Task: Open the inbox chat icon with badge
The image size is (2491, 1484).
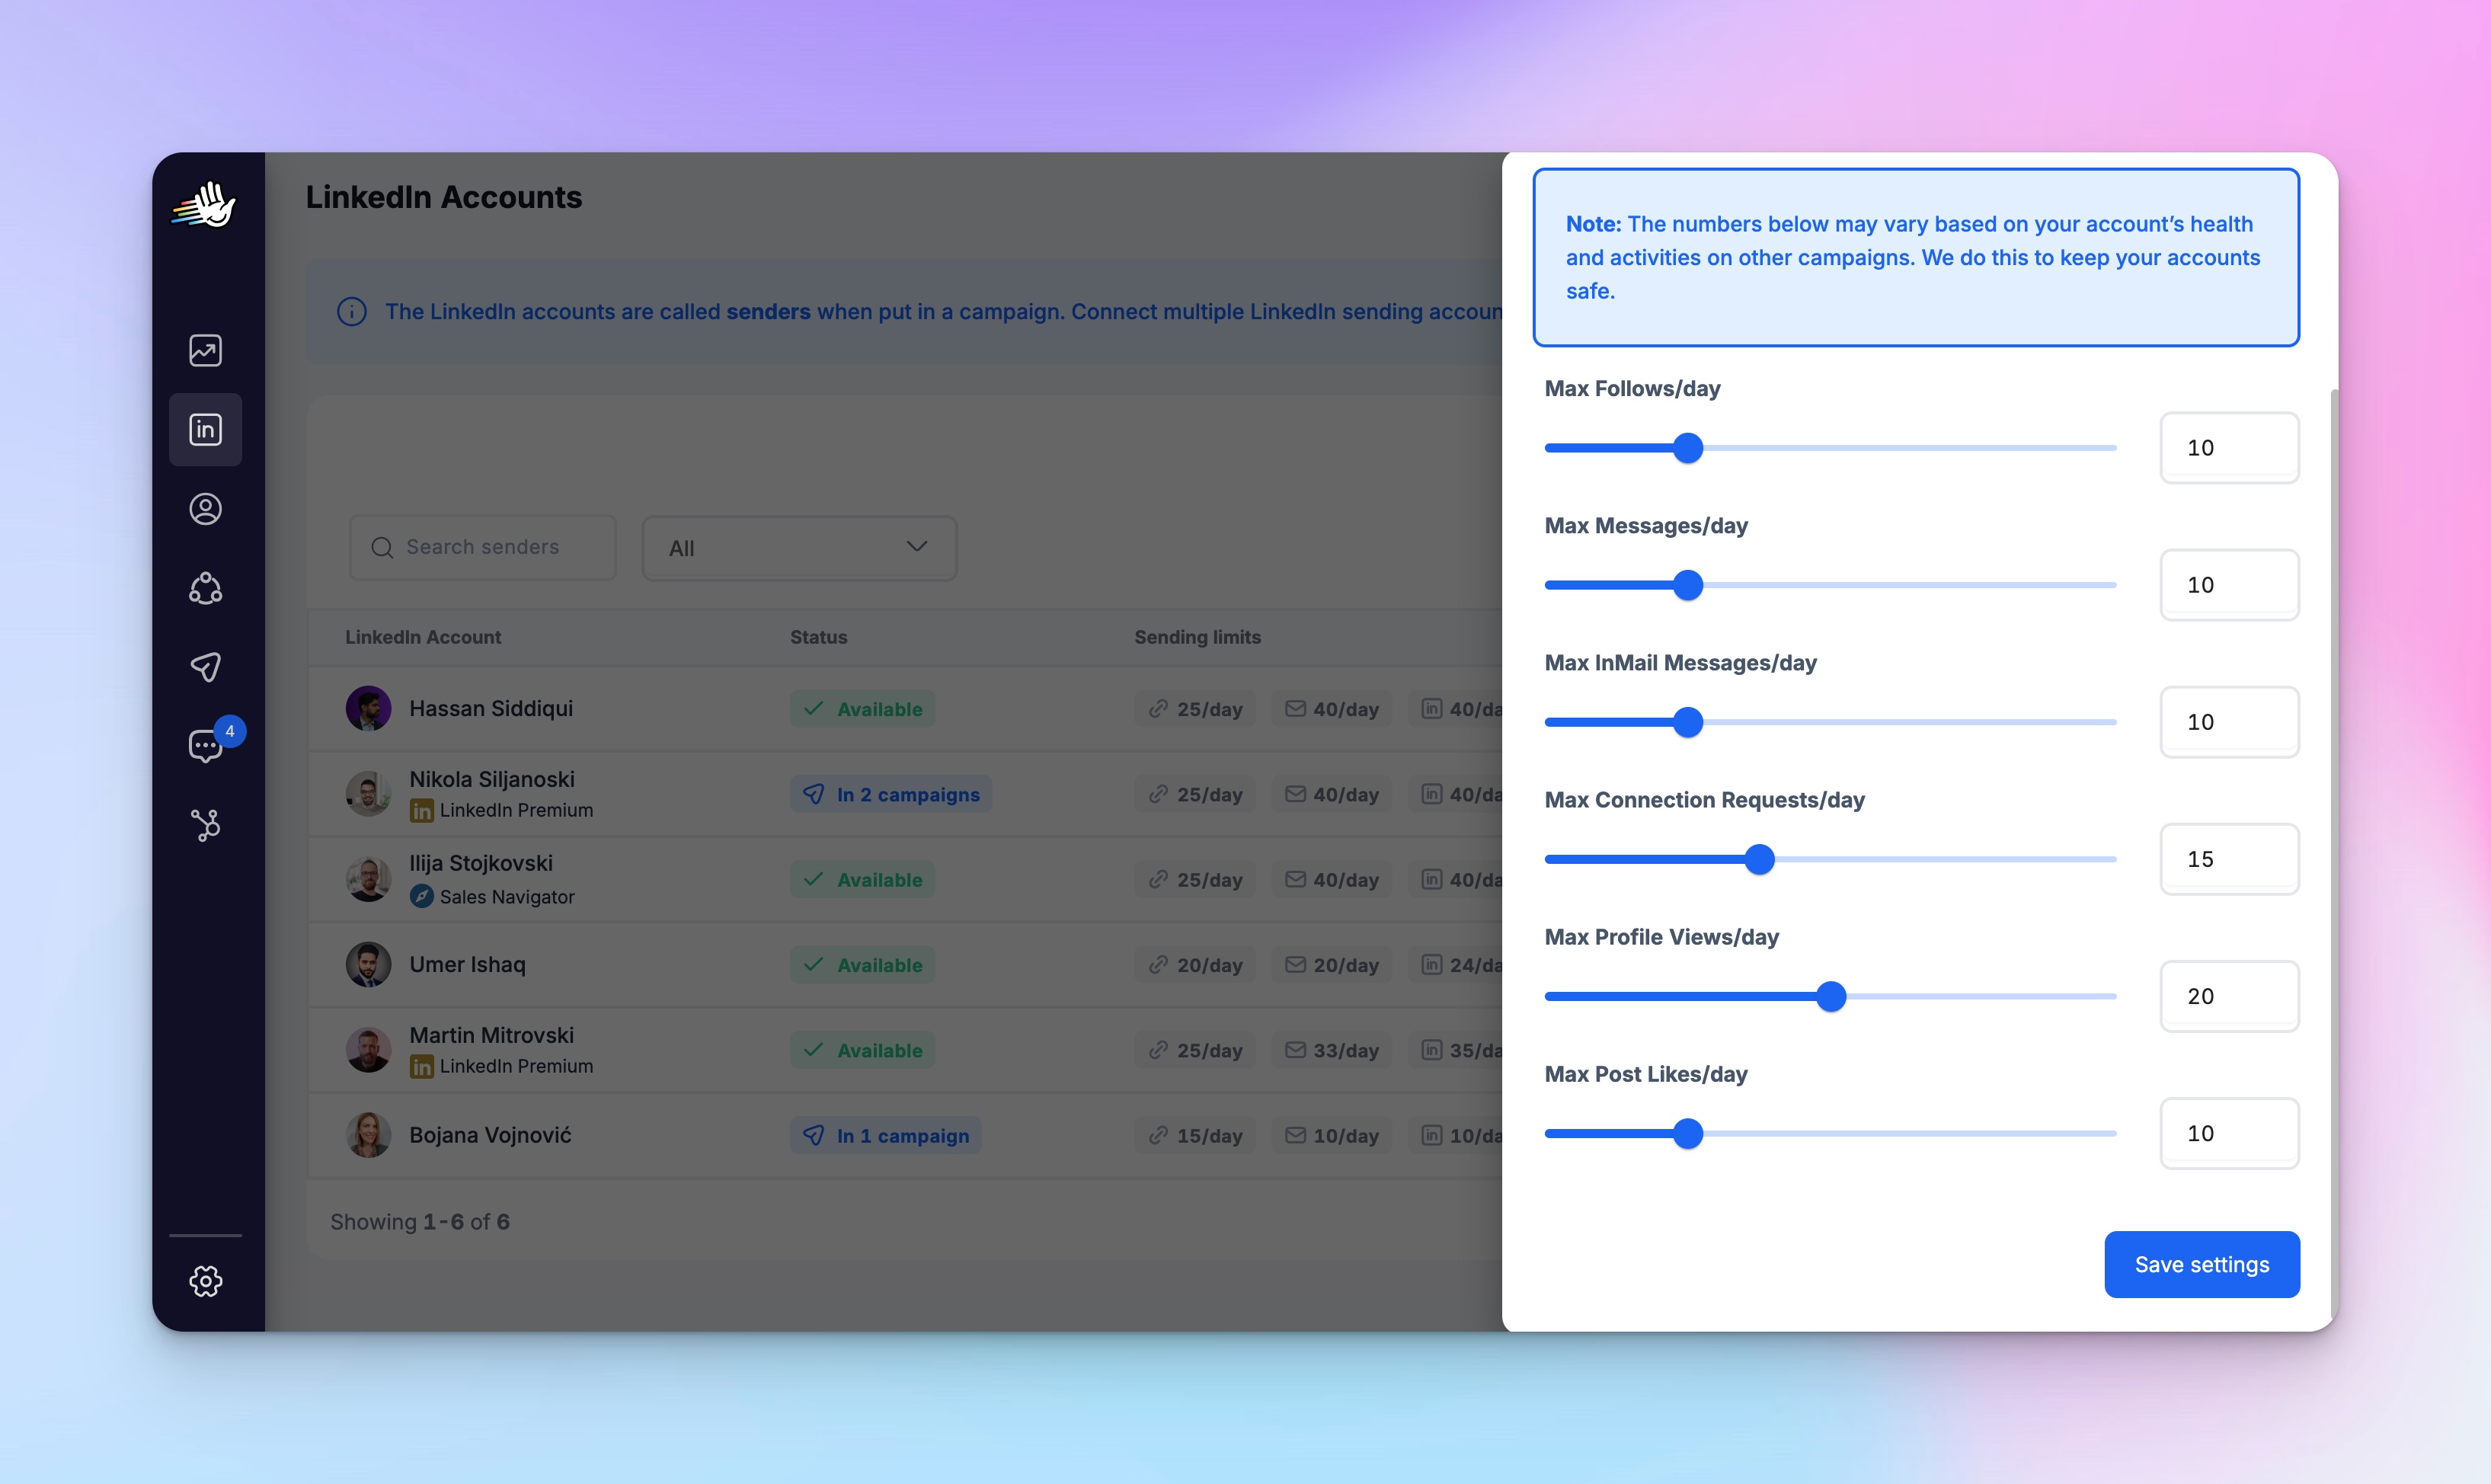Action: [x=205, y=746]
